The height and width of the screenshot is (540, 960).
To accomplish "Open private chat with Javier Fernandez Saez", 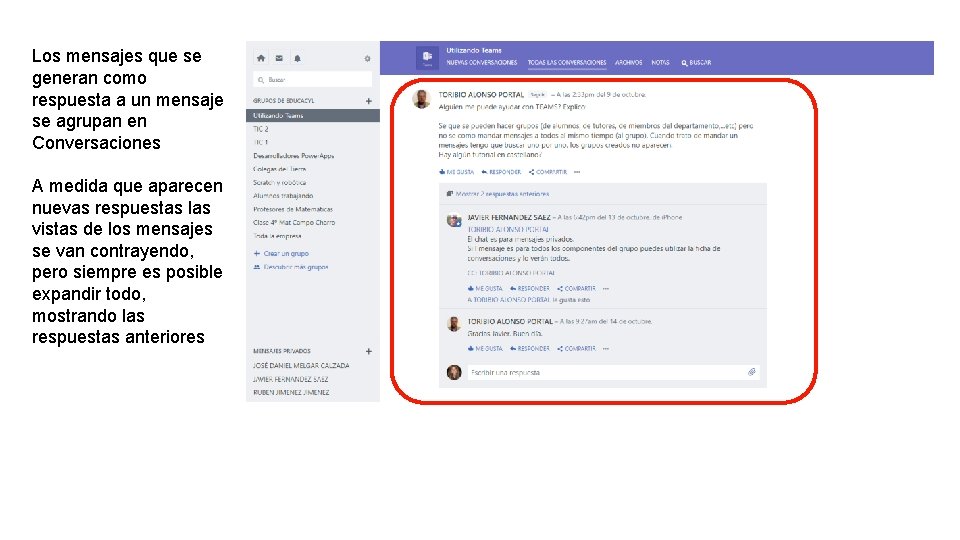I will click(291, 380).
